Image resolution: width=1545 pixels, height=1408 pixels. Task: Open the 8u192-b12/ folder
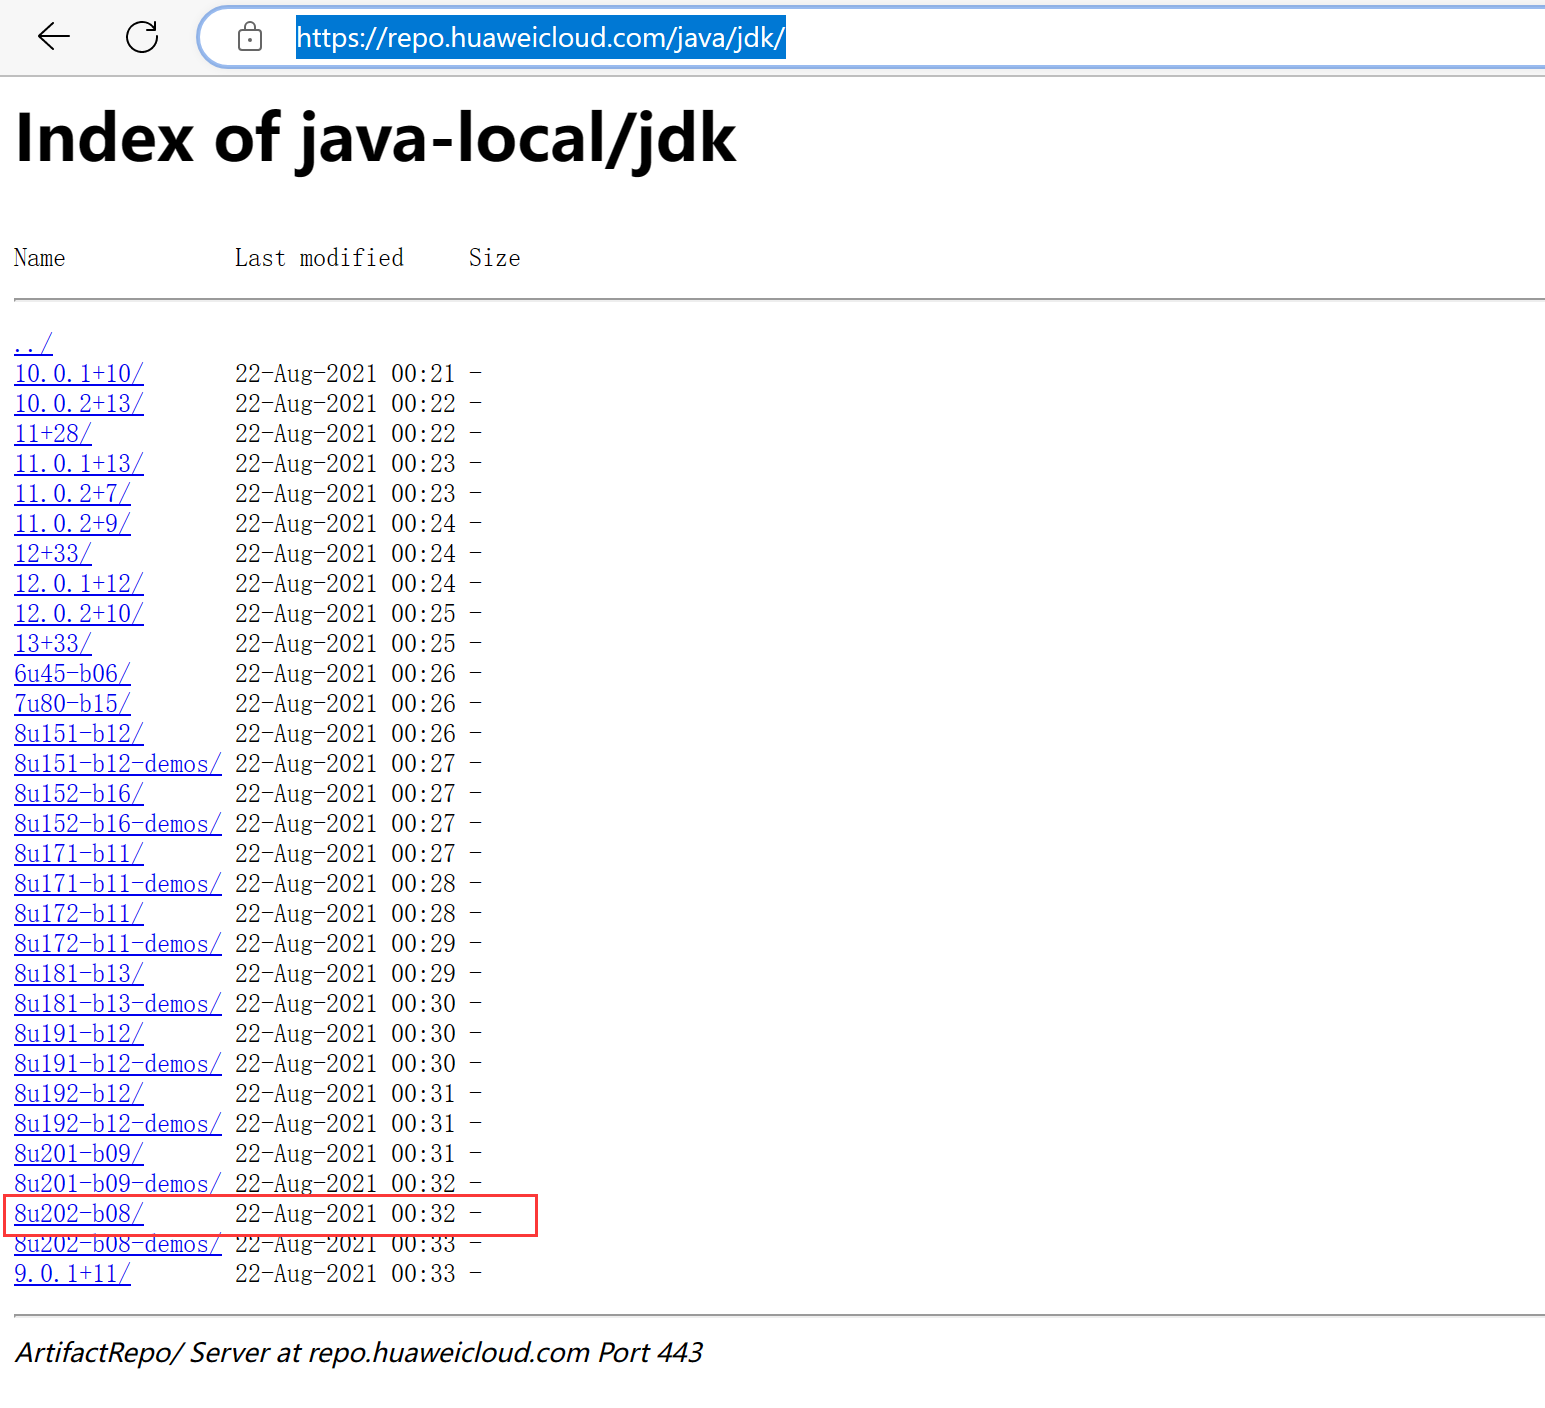[79, 1093]
